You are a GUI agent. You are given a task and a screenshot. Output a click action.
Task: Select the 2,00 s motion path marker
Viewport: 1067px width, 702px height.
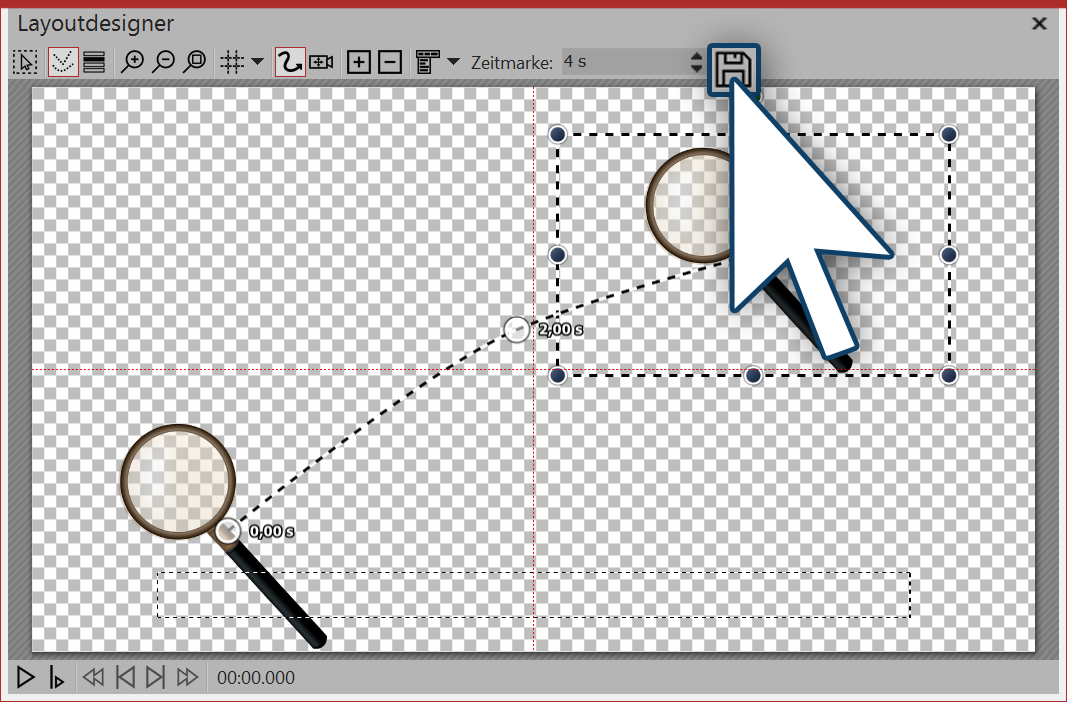516,329
